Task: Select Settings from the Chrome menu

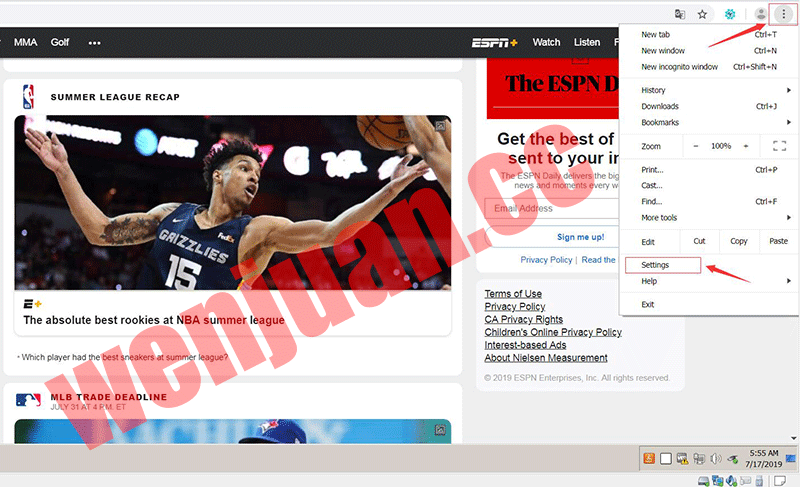Action: coord(656,265)
